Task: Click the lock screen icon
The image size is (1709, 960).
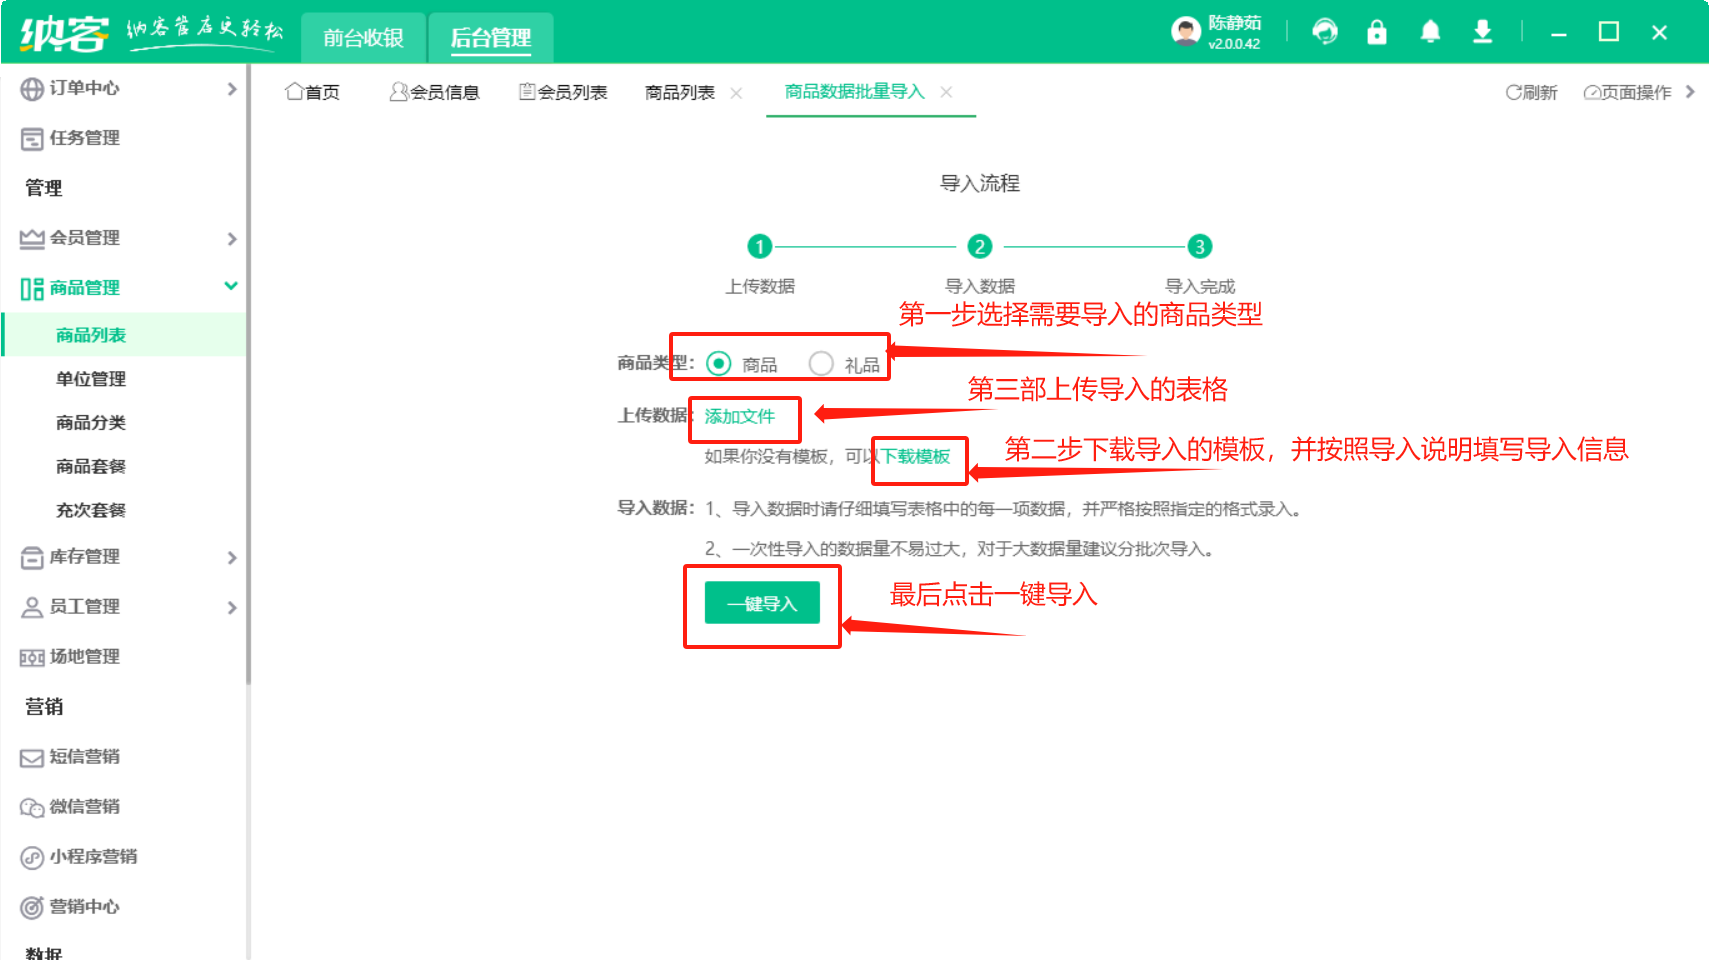Action: pos(1377,32)
